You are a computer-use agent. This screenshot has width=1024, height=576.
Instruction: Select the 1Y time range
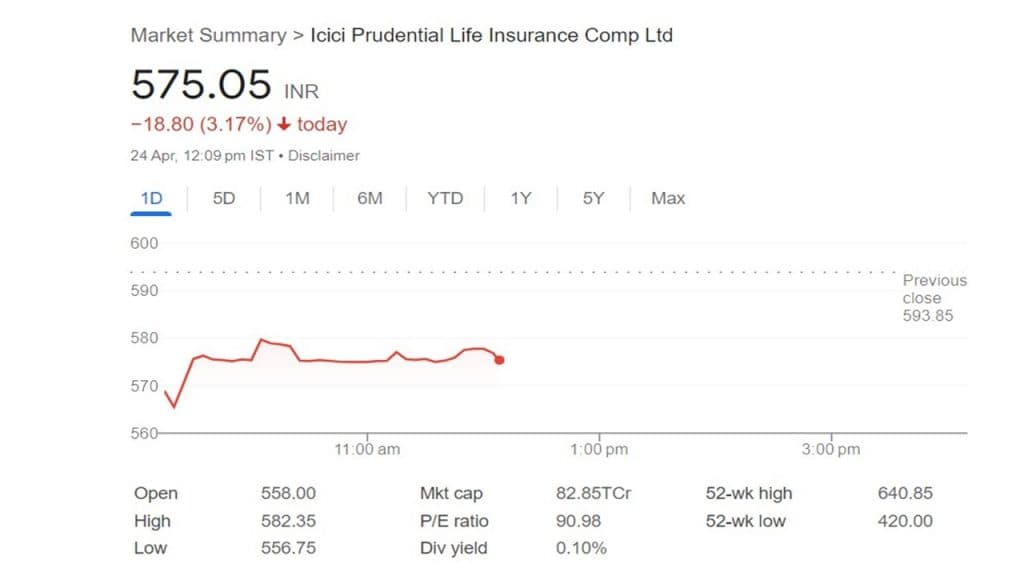pos(521,198)
